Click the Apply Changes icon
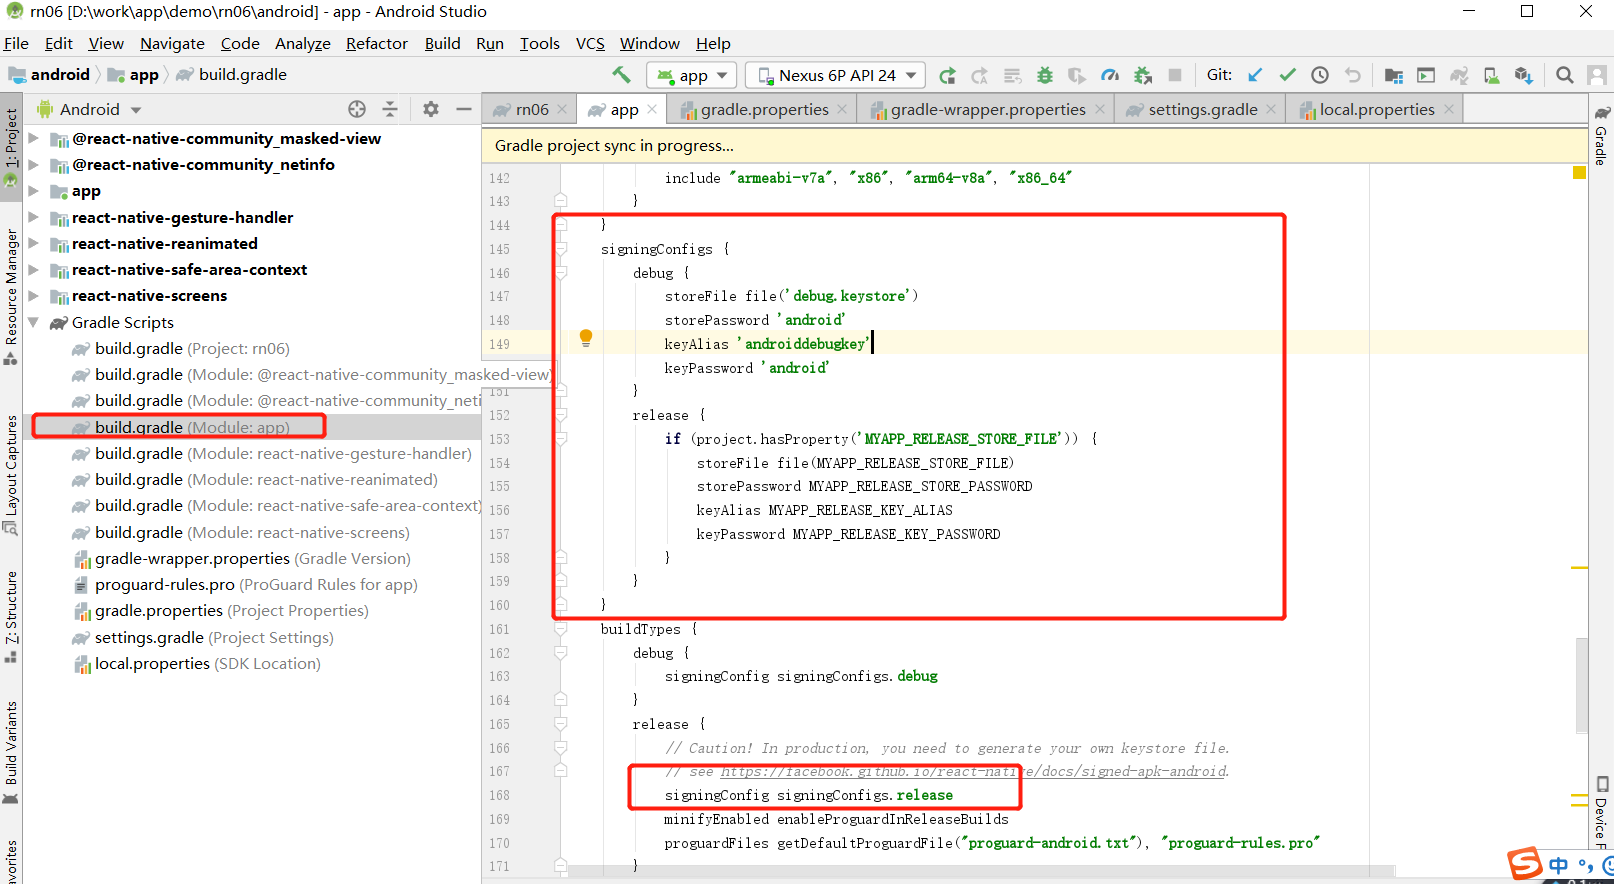The width and height of the screenshot is (1614, 884). coord(980,75)
